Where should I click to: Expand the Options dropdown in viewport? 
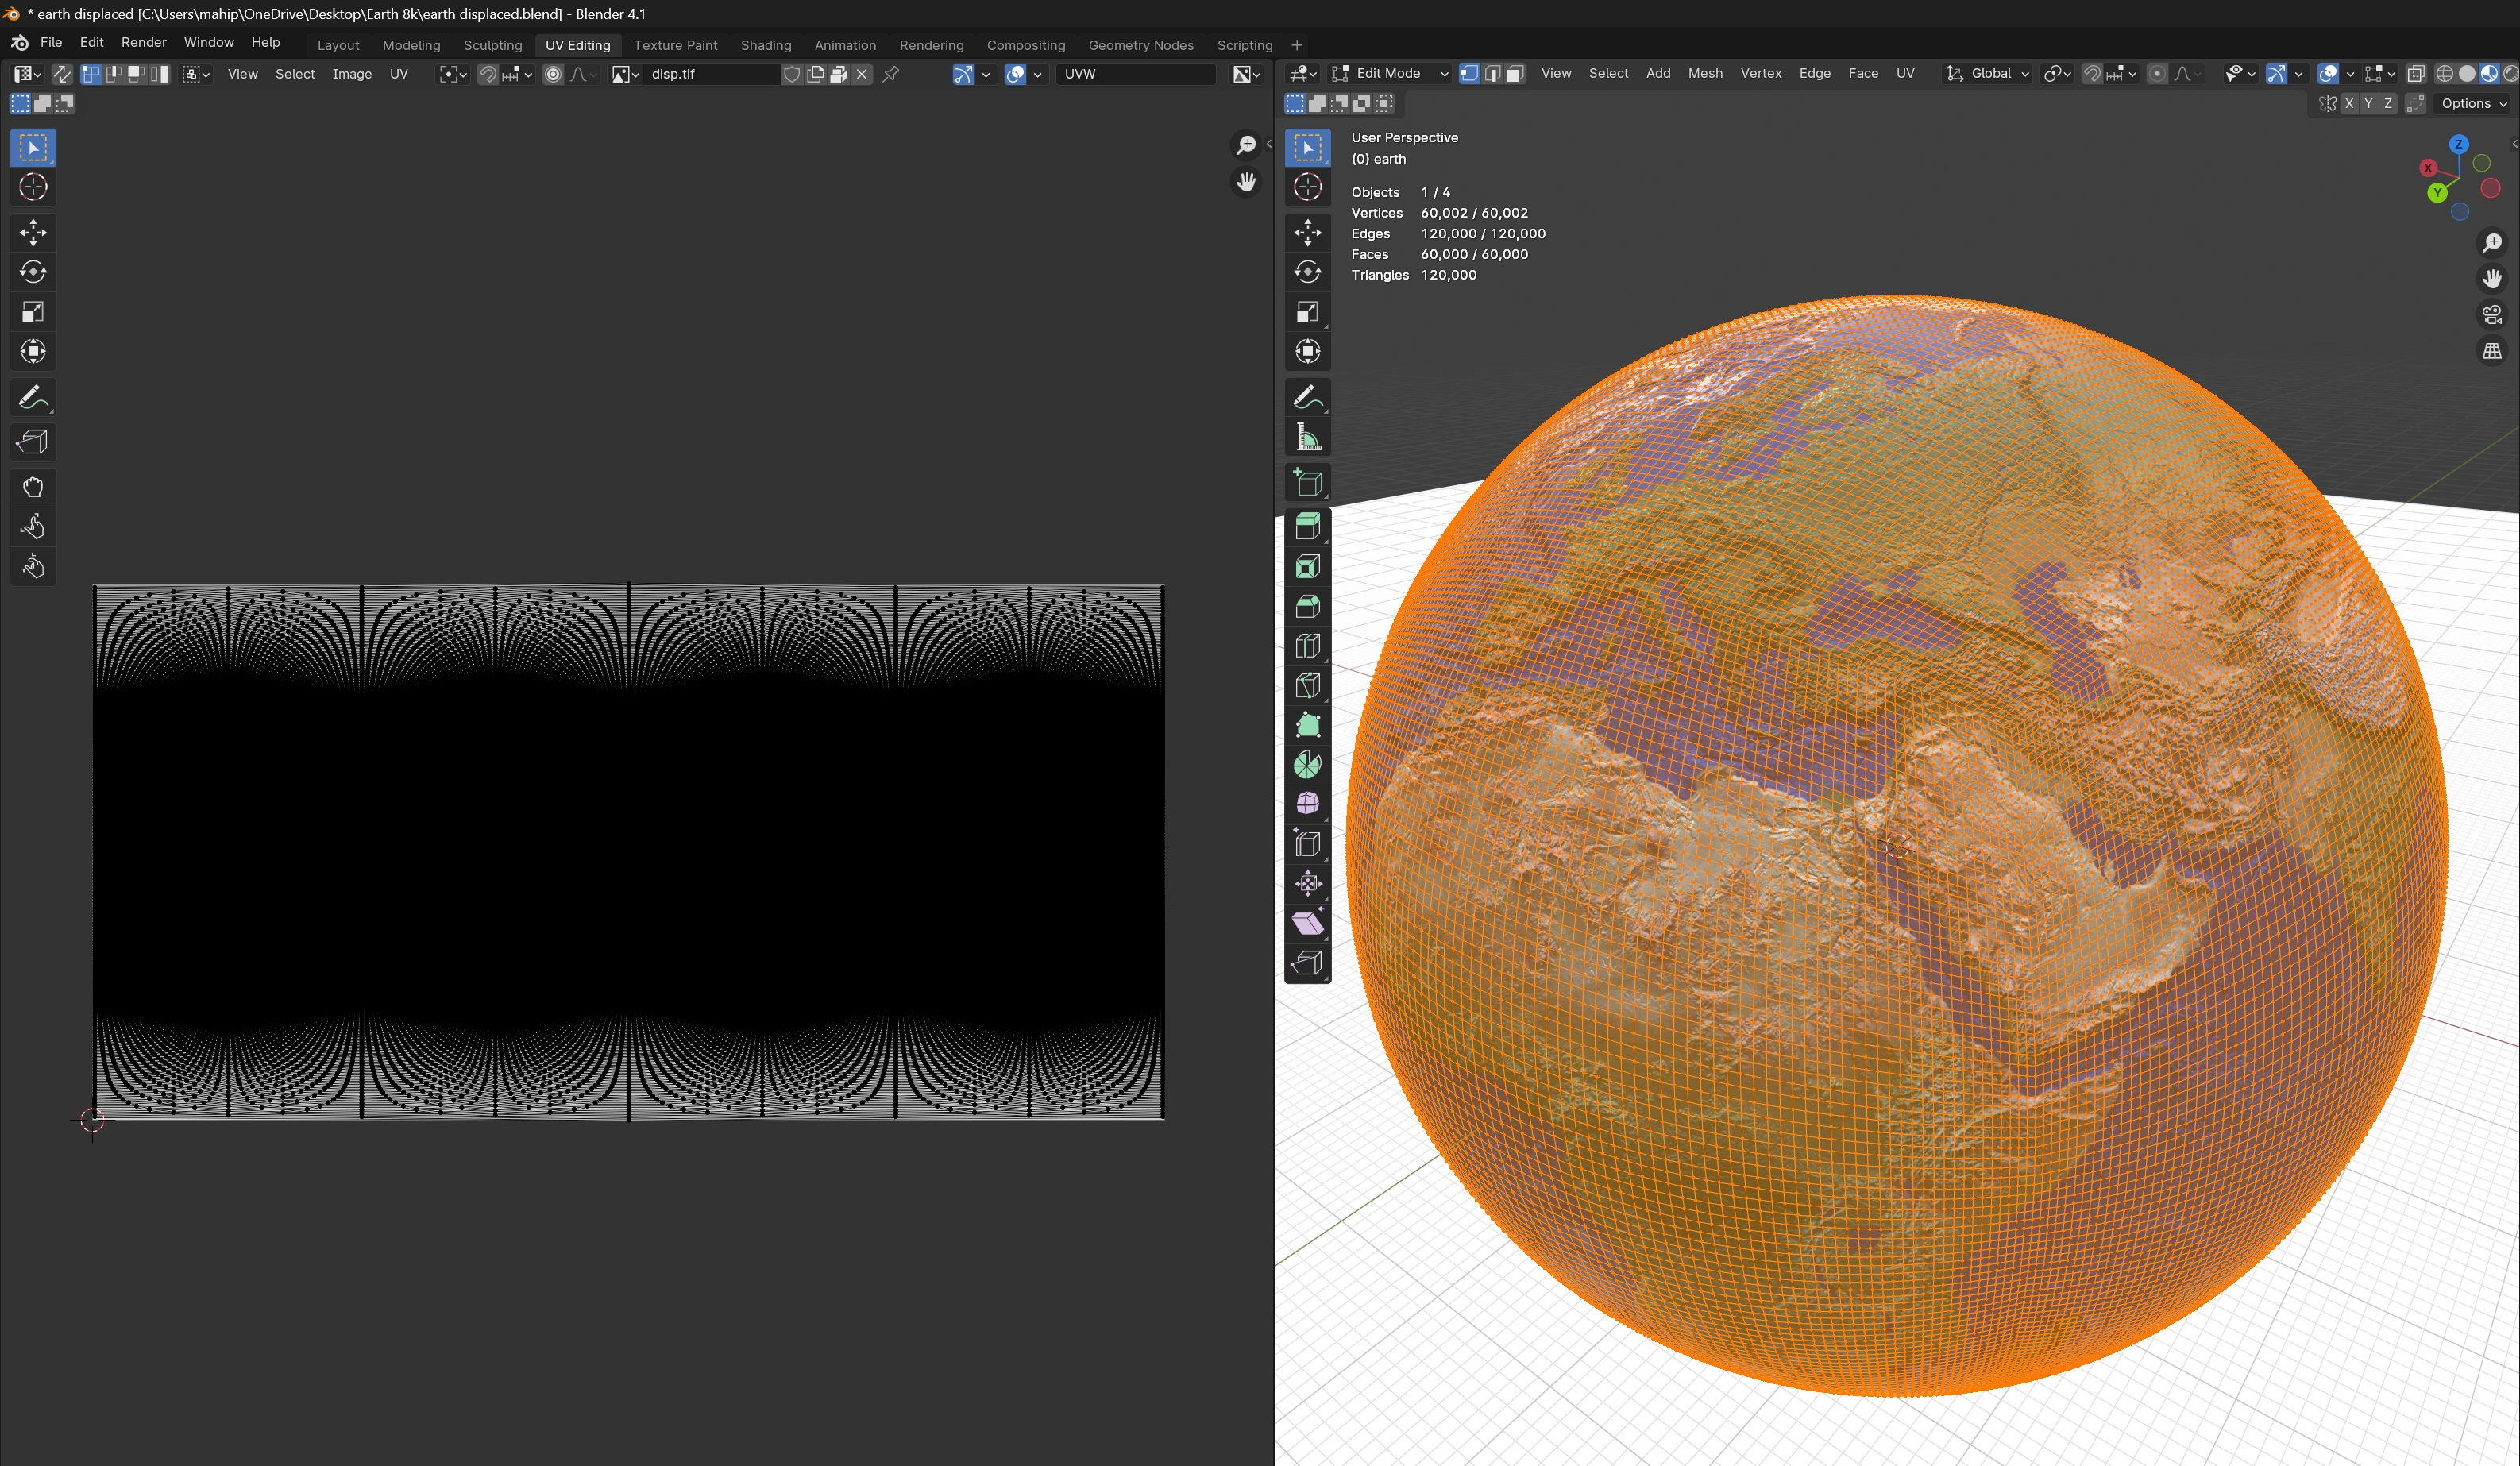coord(2473,104)
